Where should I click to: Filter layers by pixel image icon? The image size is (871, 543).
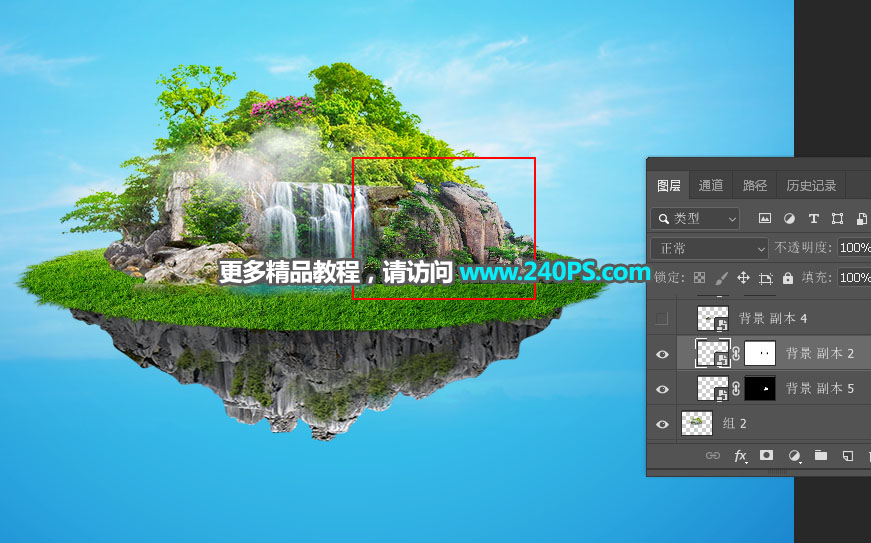pos(765,219)
